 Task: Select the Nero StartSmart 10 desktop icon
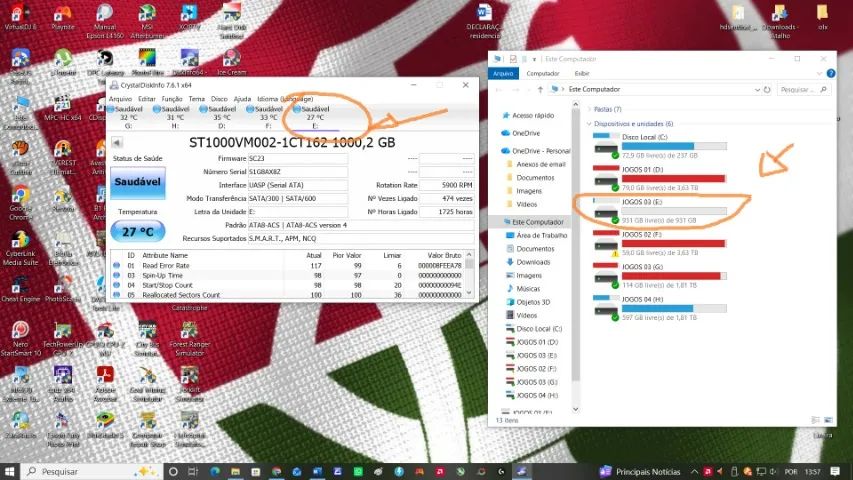point(20,339)
